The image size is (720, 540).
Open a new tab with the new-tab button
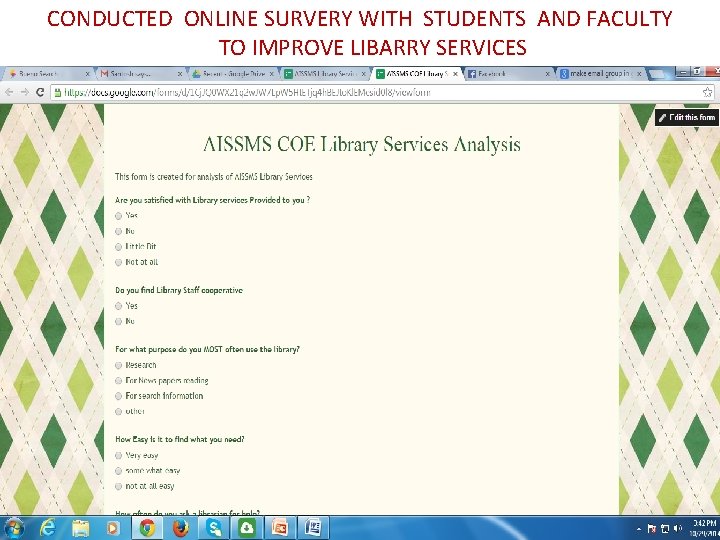[x=657, y=74]
